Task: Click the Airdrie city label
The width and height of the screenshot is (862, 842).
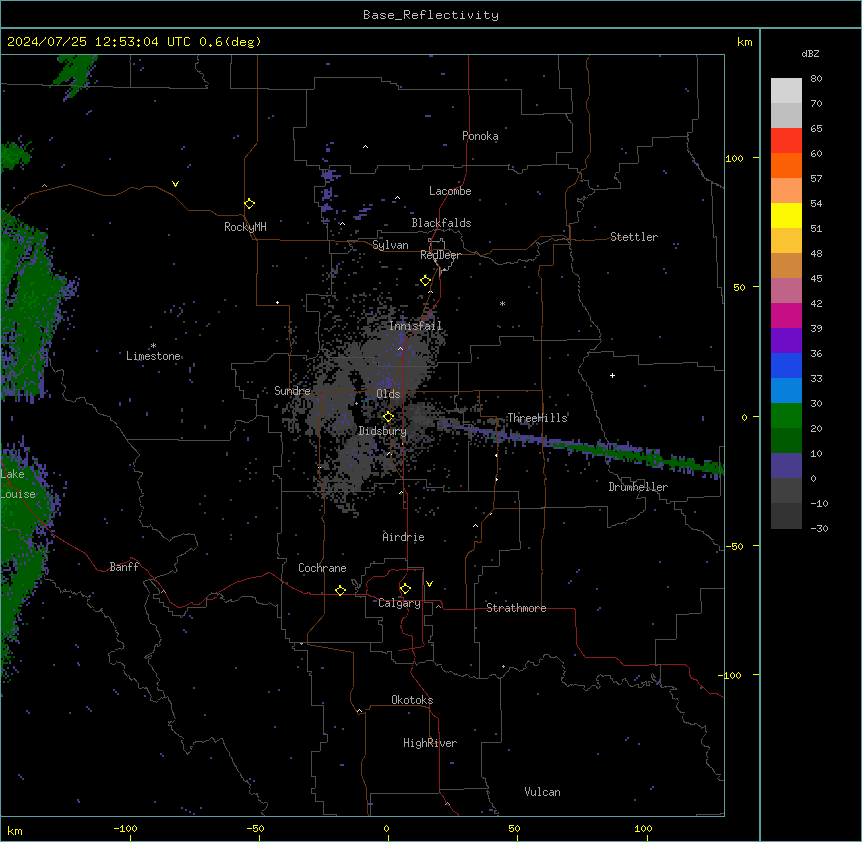Action: click(x=404, y=537)
